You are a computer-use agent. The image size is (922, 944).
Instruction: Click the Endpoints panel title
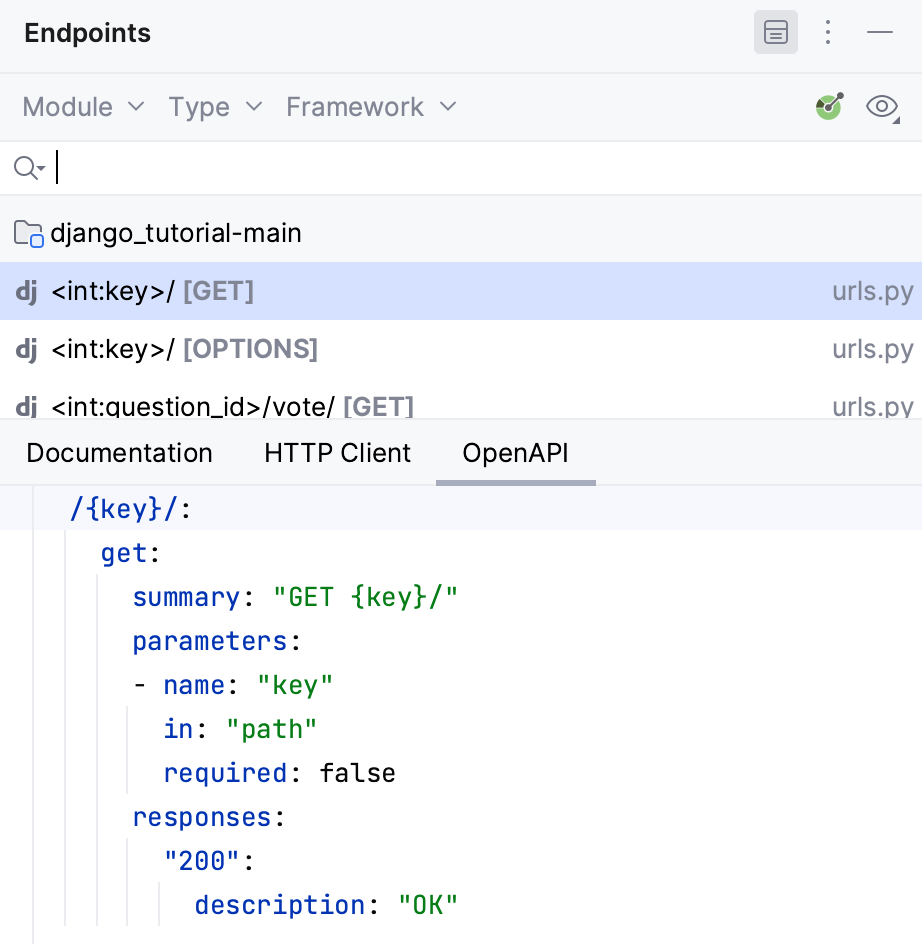(87, 33)
